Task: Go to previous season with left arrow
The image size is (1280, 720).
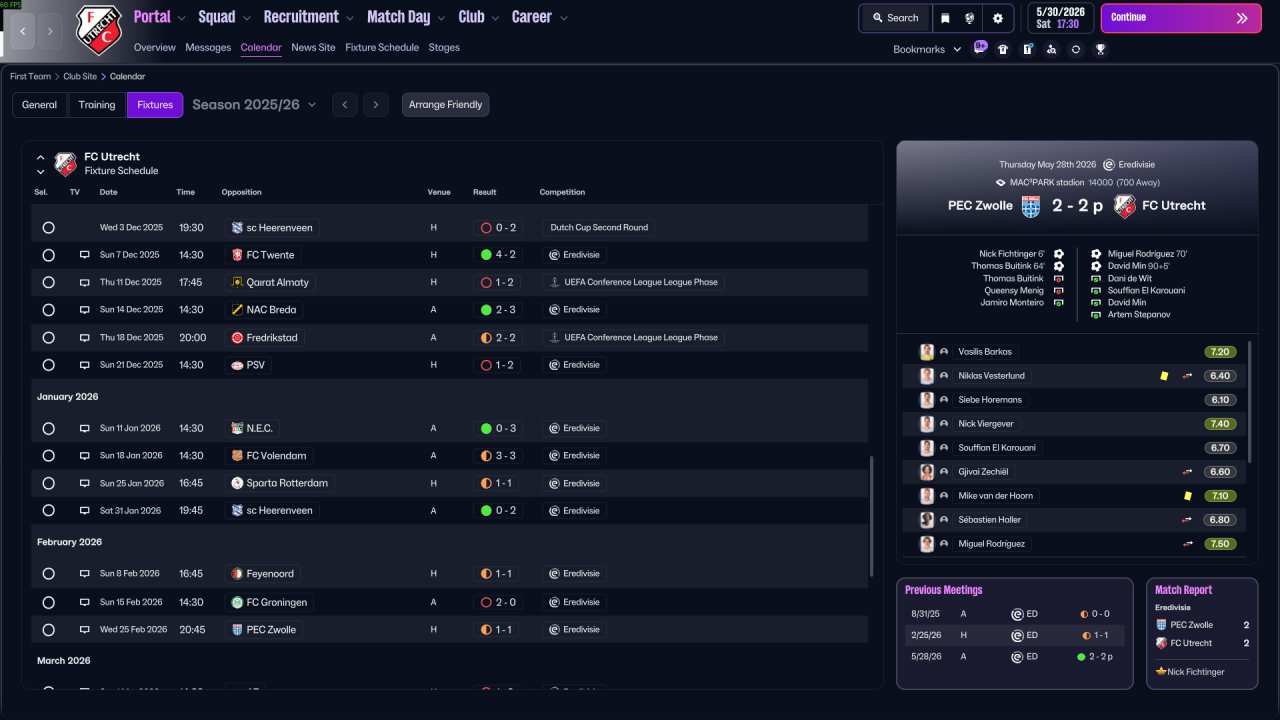Action: click(344, 105)
